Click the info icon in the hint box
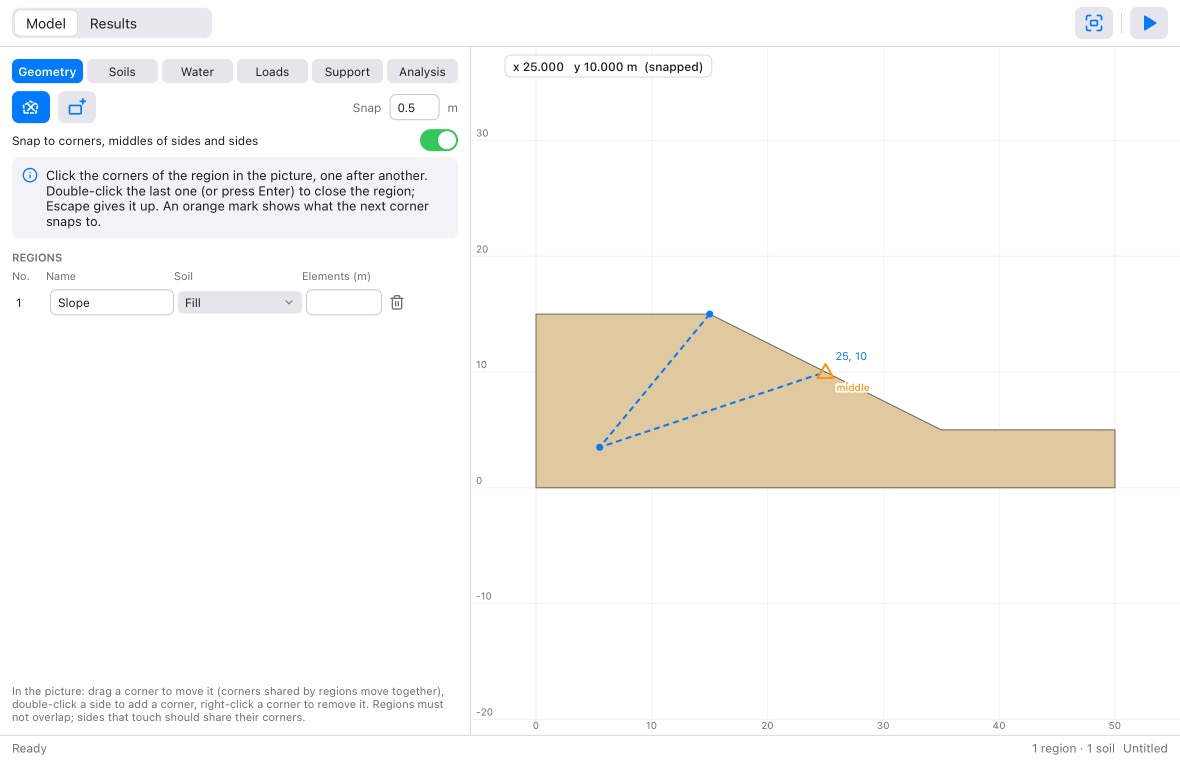This screenshot has width=1180, height=760. pos(30,175)
